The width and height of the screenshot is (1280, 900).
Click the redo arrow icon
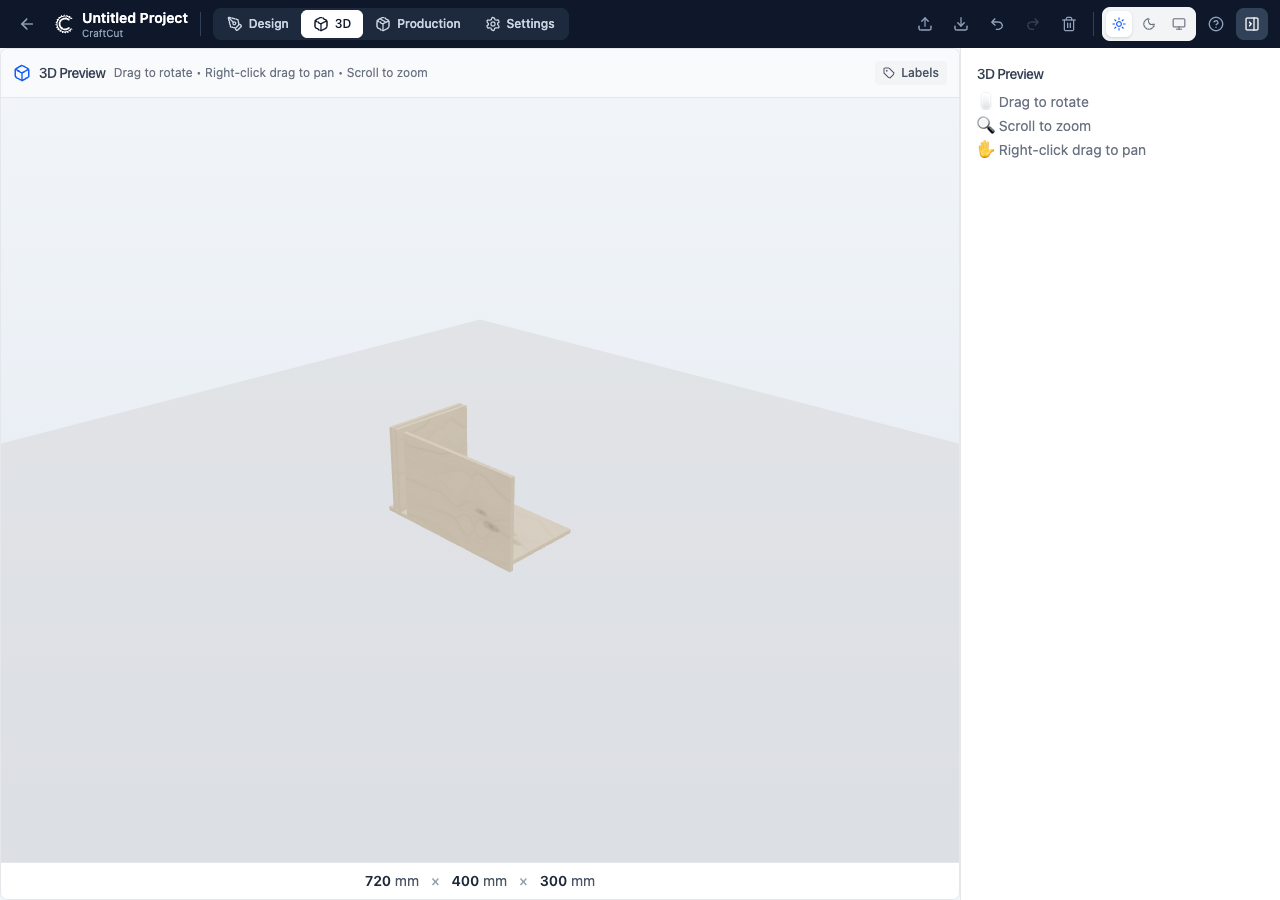[1032, 23]
